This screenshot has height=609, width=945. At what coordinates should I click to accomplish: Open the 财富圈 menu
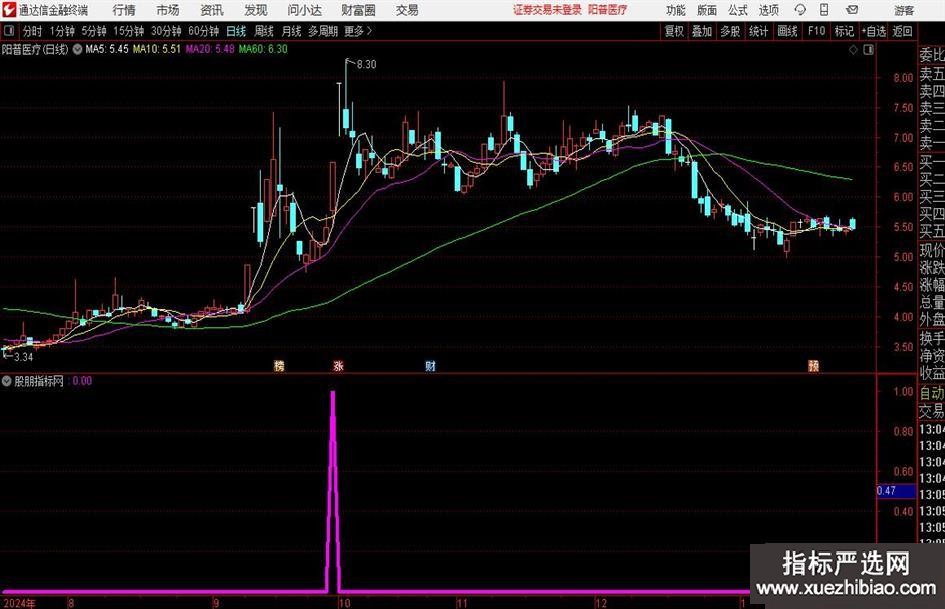point(358,10)
